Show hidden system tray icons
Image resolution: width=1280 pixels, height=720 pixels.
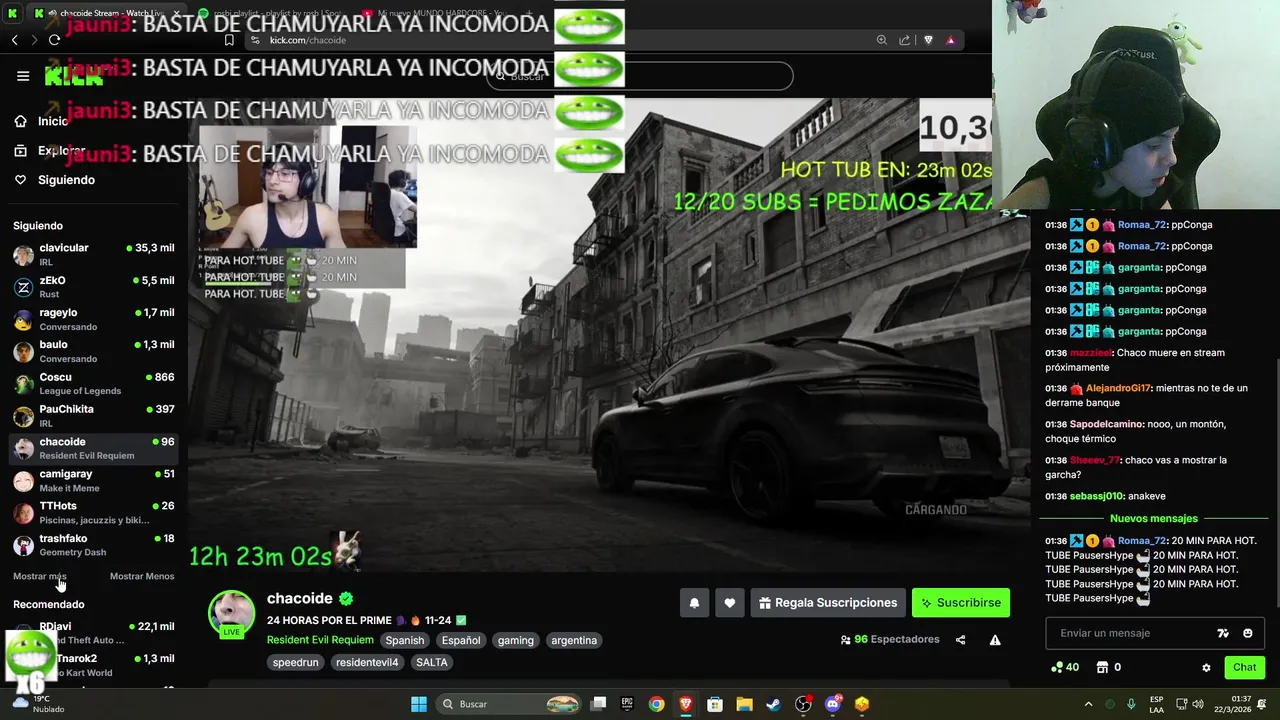click(x=1088, y=704)
